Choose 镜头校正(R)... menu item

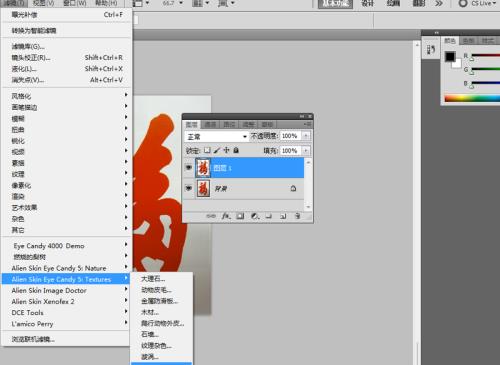(67, 58)
